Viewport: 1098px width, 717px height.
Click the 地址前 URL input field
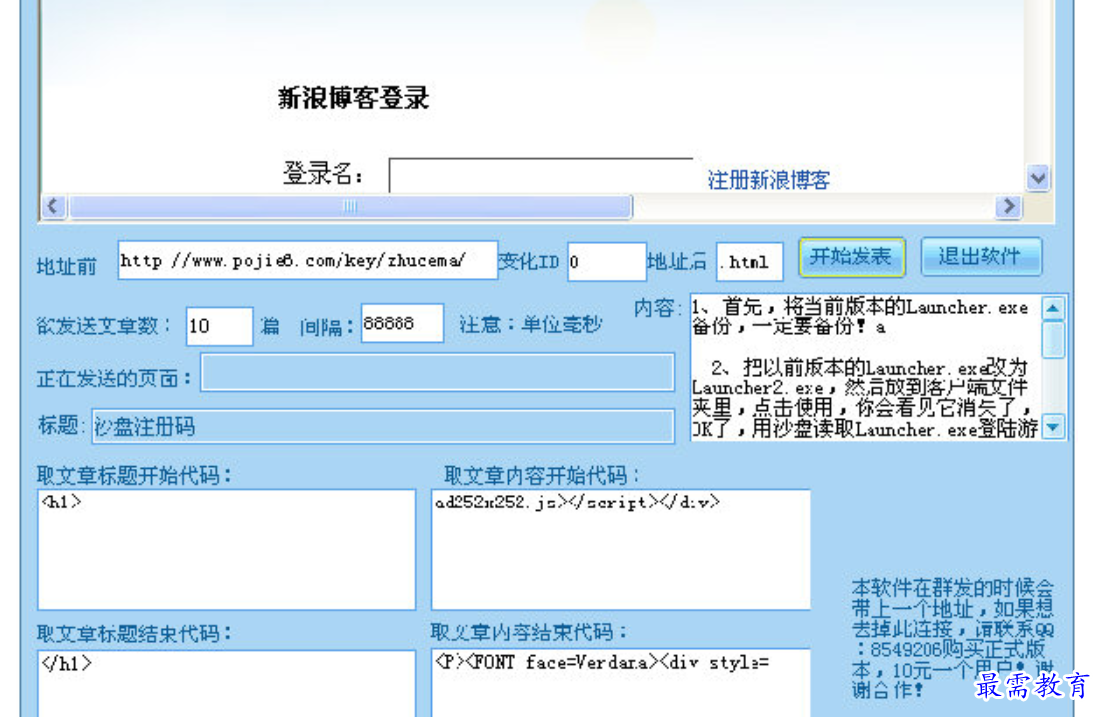(307, 260)
